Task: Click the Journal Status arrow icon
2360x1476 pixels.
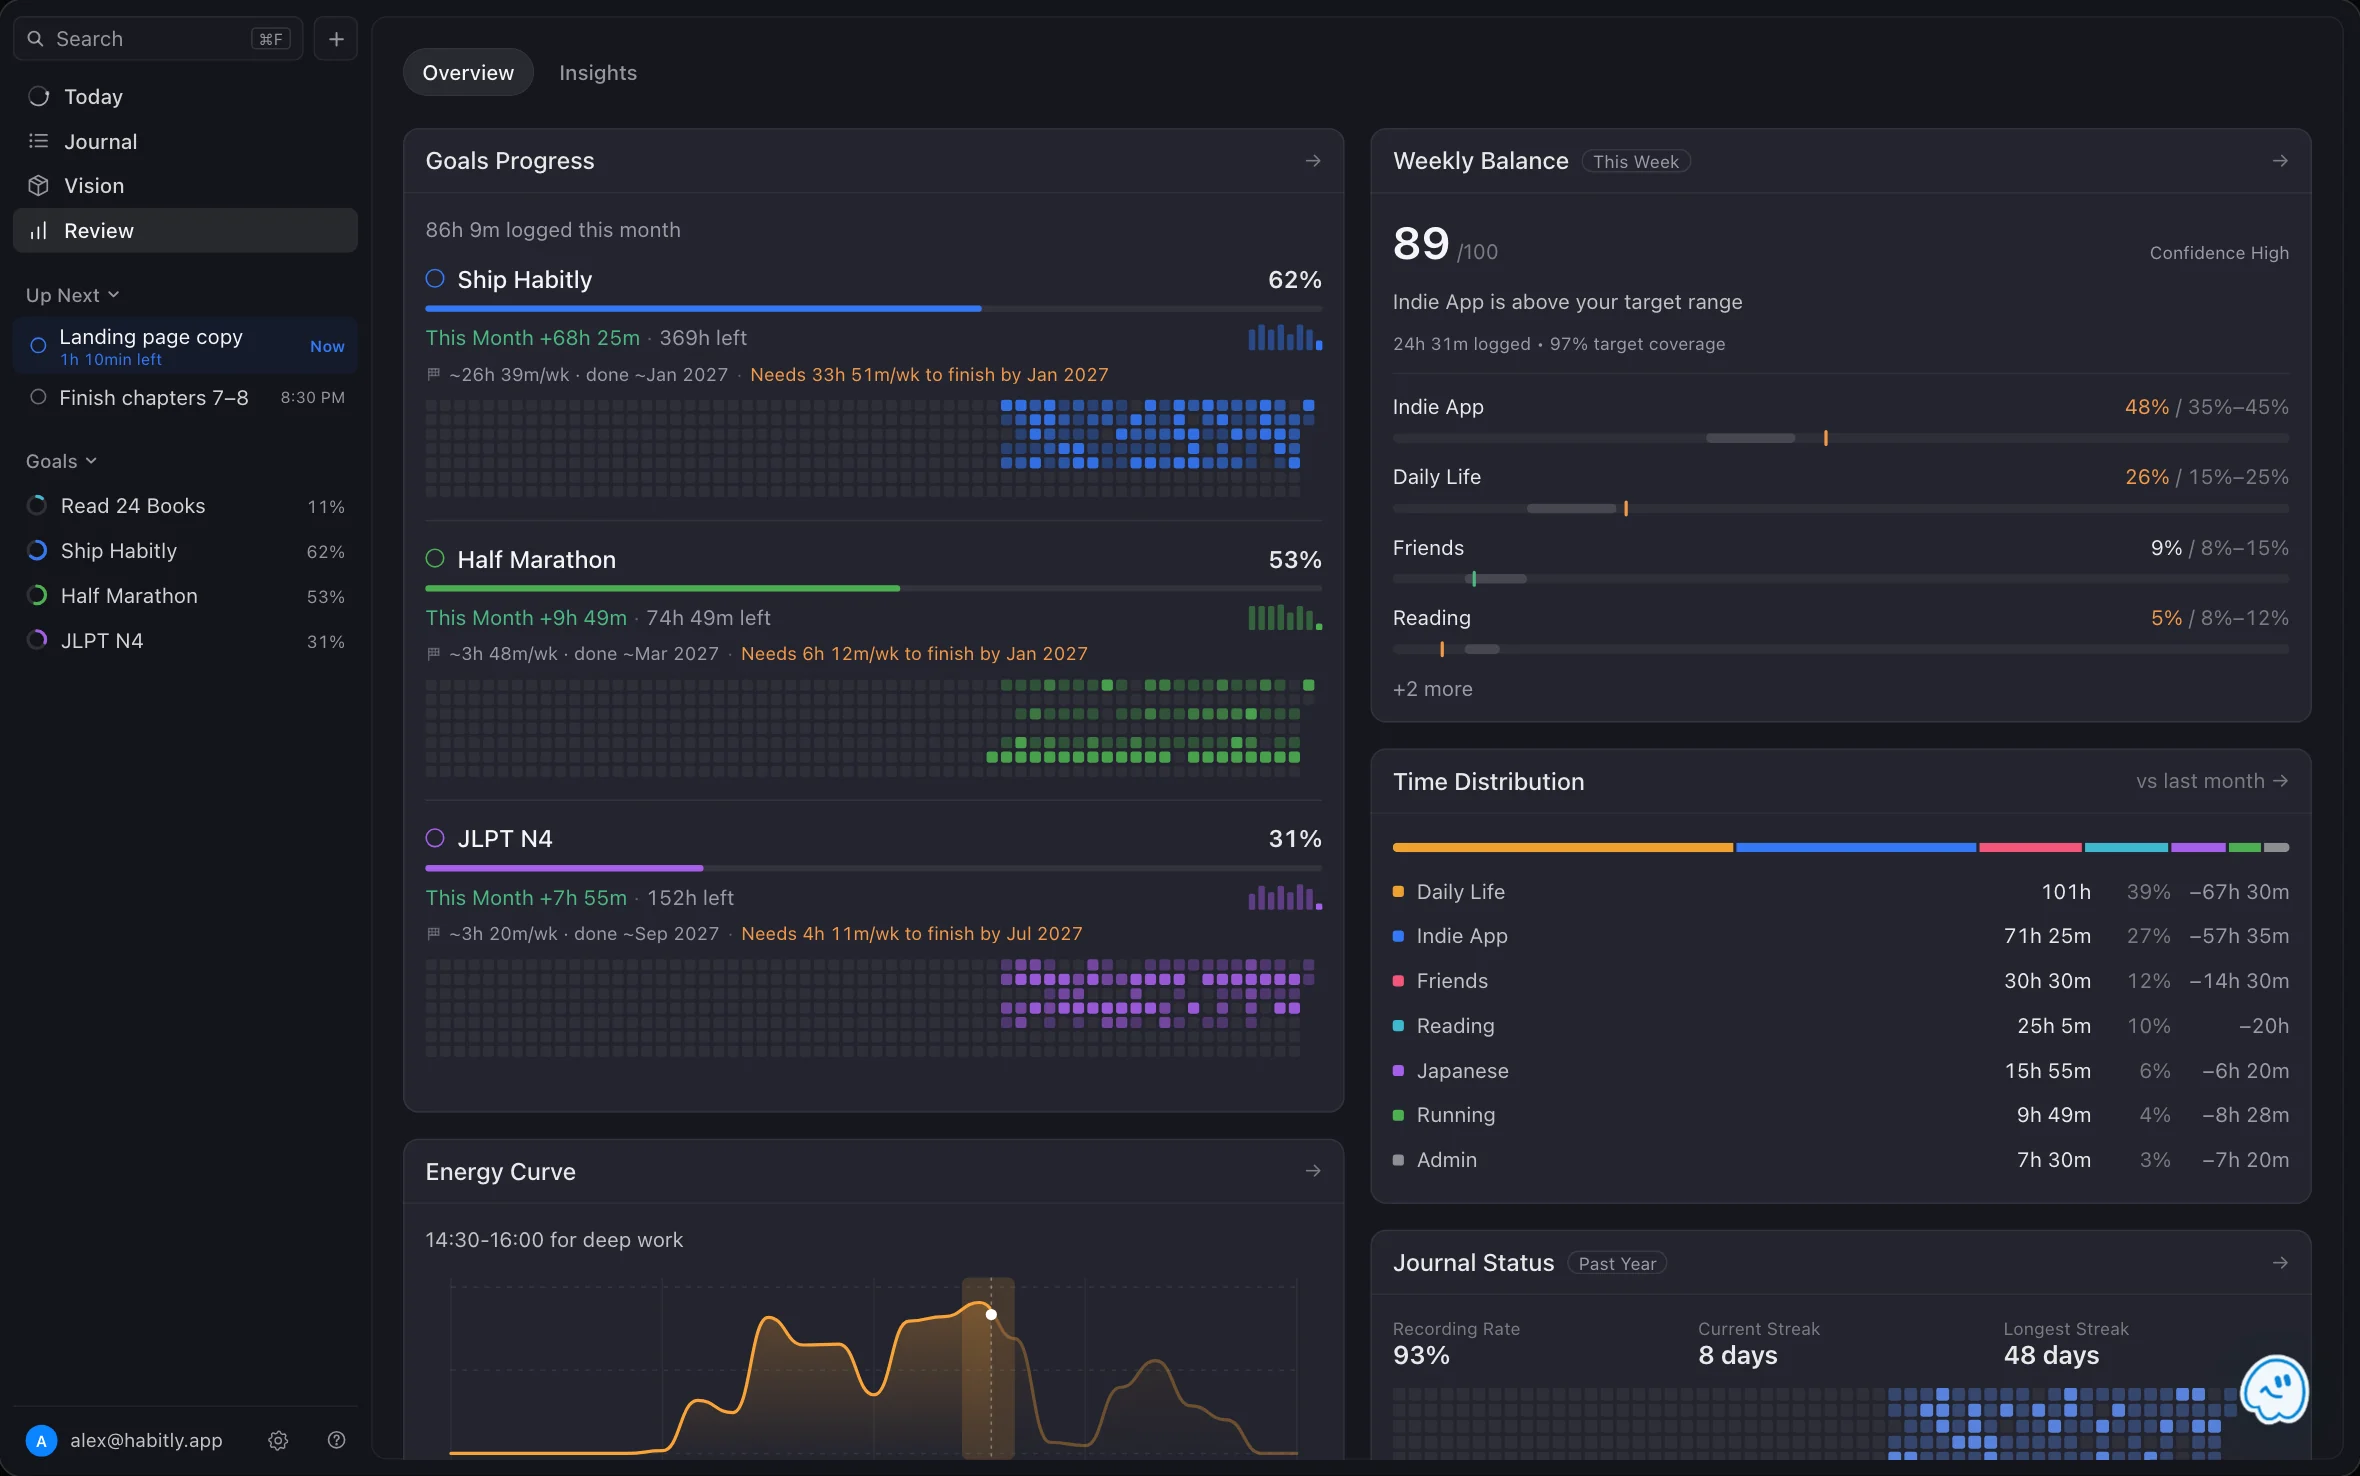Action: 2280,1263
